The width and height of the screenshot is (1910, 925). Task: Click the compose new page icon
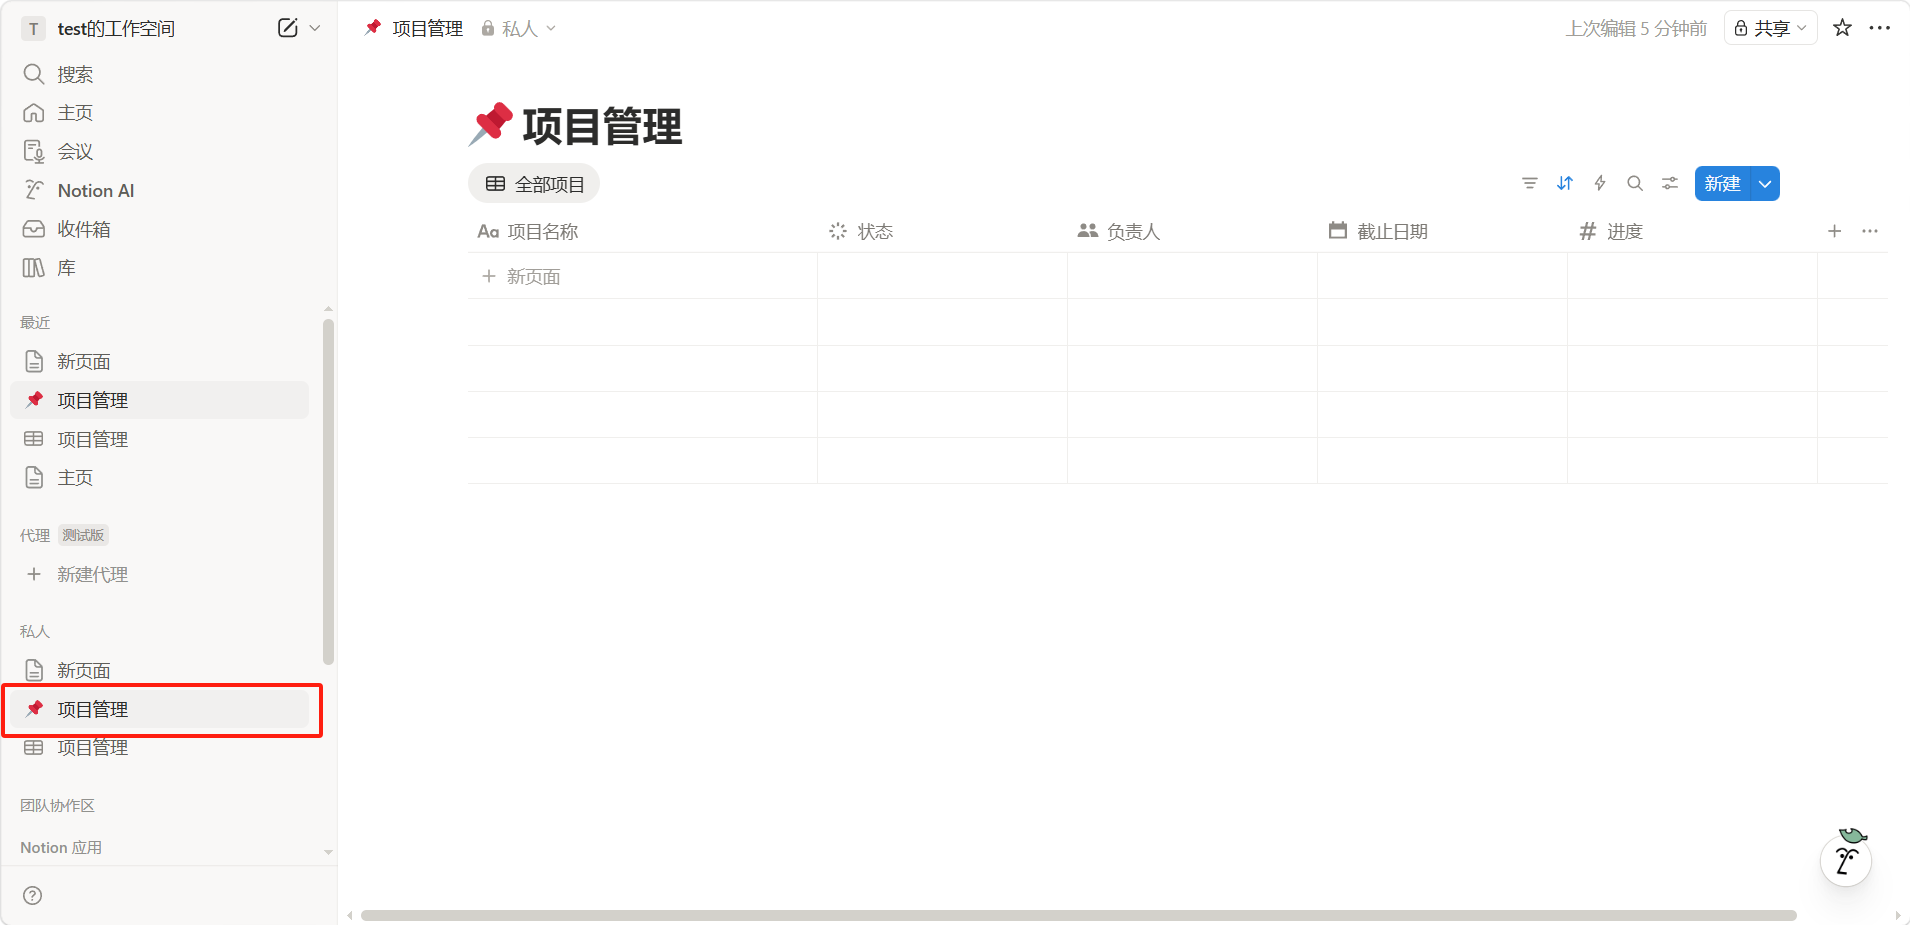[x=287, y=28]
